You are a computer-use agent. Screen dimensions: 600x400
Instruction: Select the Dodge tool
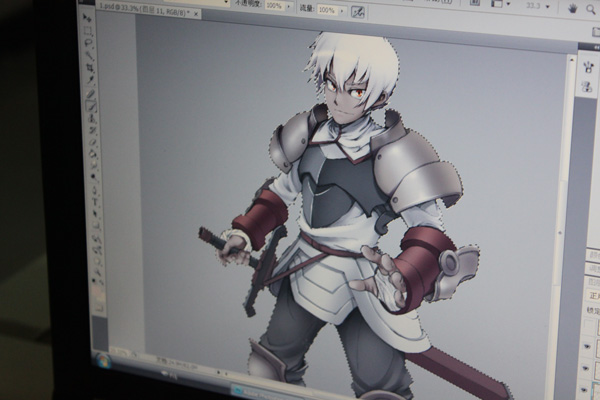pyautogui.click(x=94, y=177)
